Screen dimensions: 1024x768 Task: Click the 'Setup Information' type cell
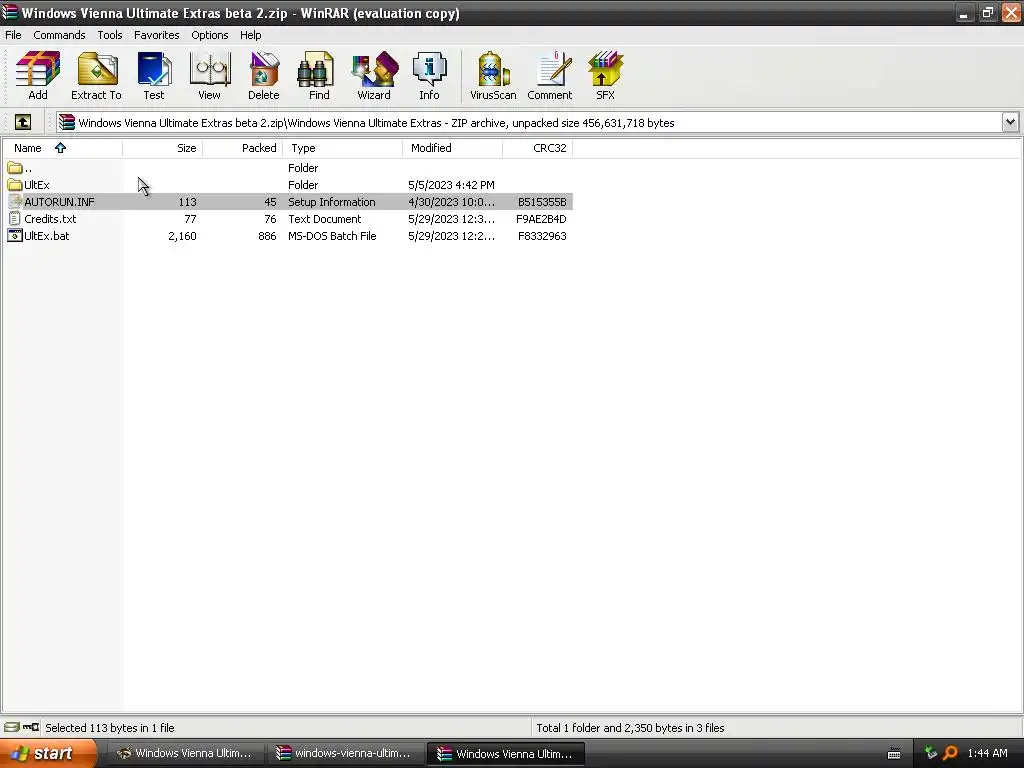coord(332,202)
